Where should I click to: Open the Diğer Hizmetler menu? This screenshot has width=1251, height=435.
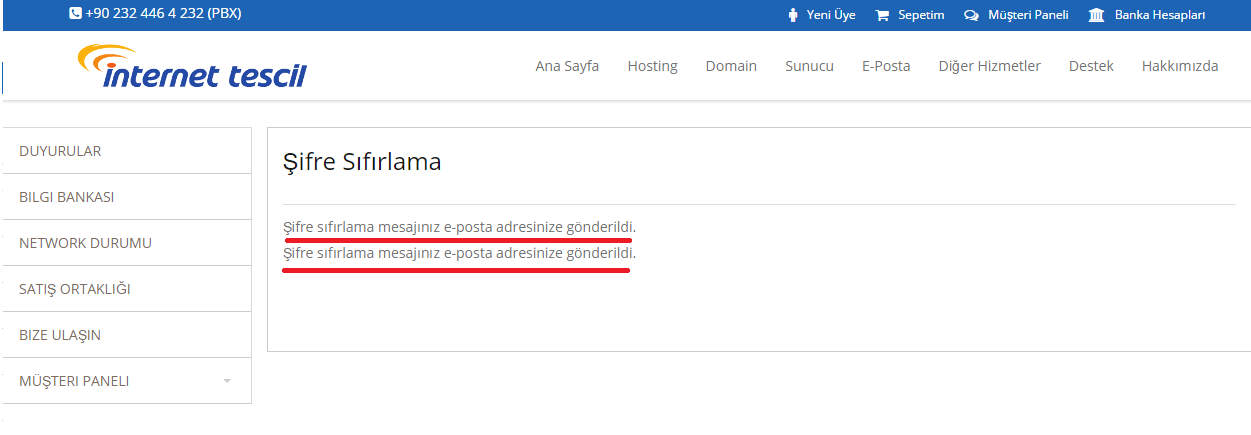(989, 66)
